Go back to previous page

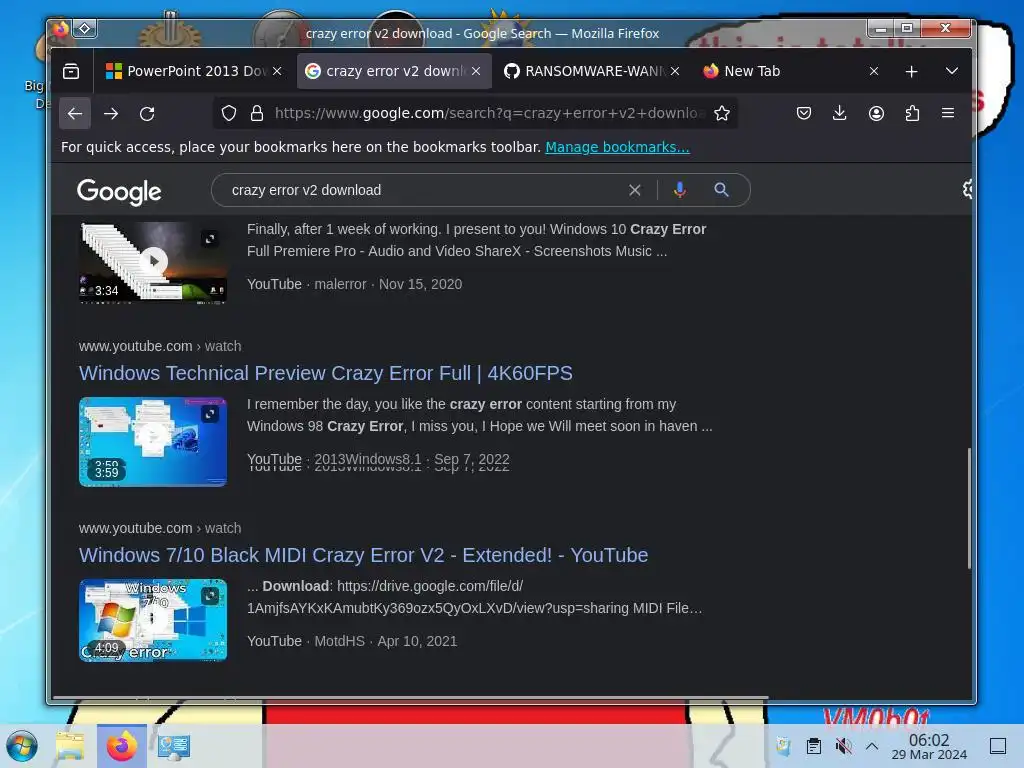tap(75, 114)
